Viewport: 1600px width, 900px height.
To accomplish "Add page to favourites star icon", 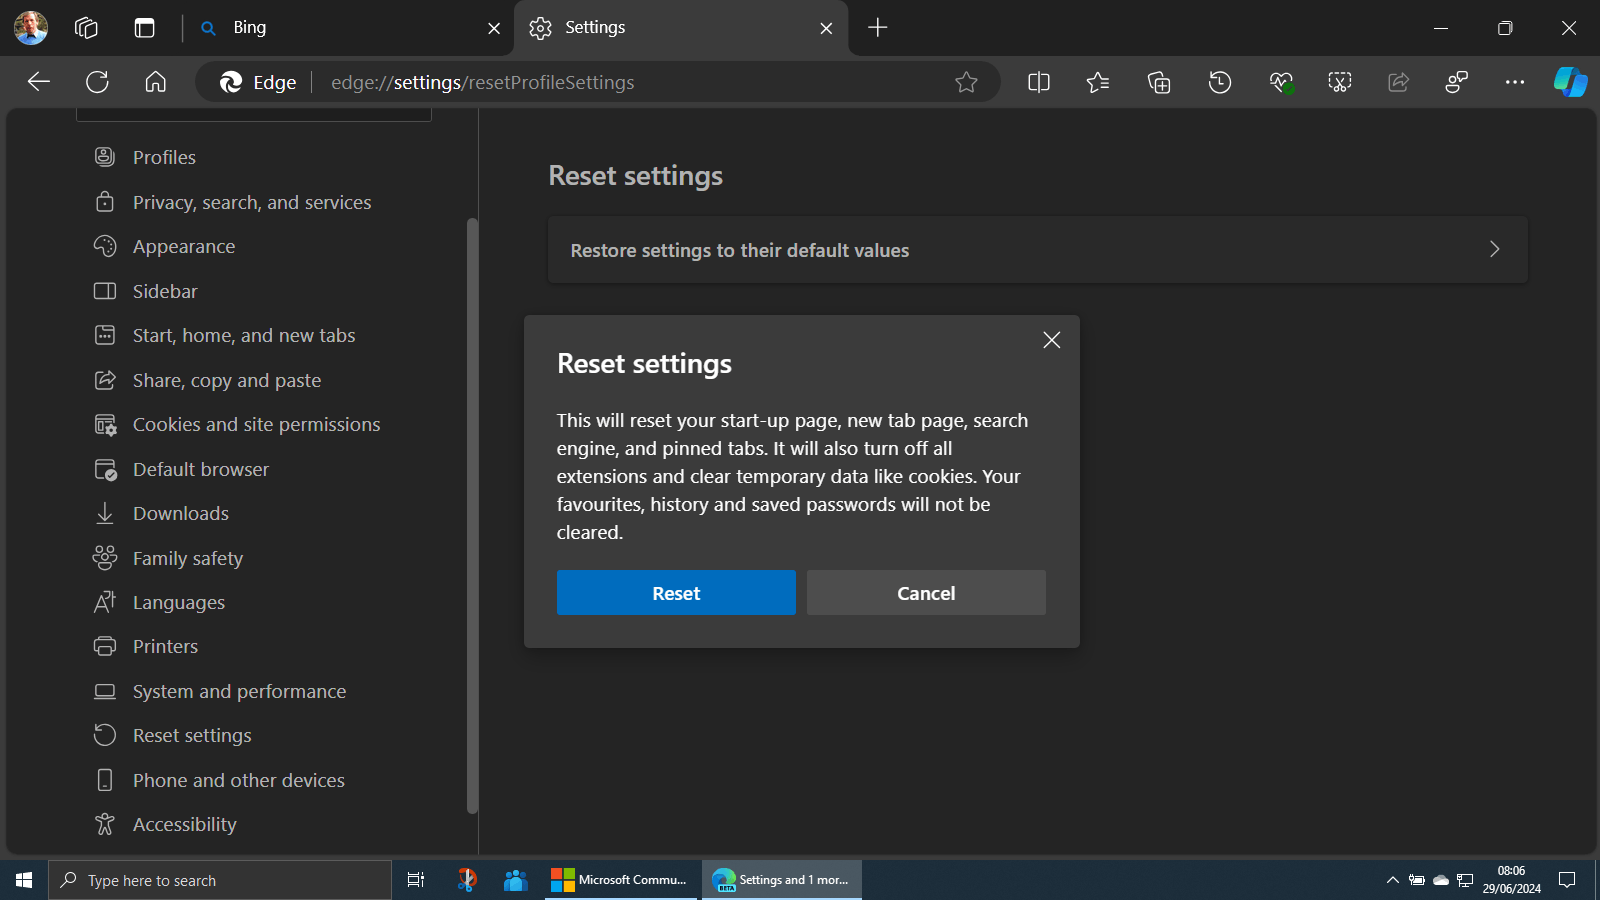I will tap(966, 82).
